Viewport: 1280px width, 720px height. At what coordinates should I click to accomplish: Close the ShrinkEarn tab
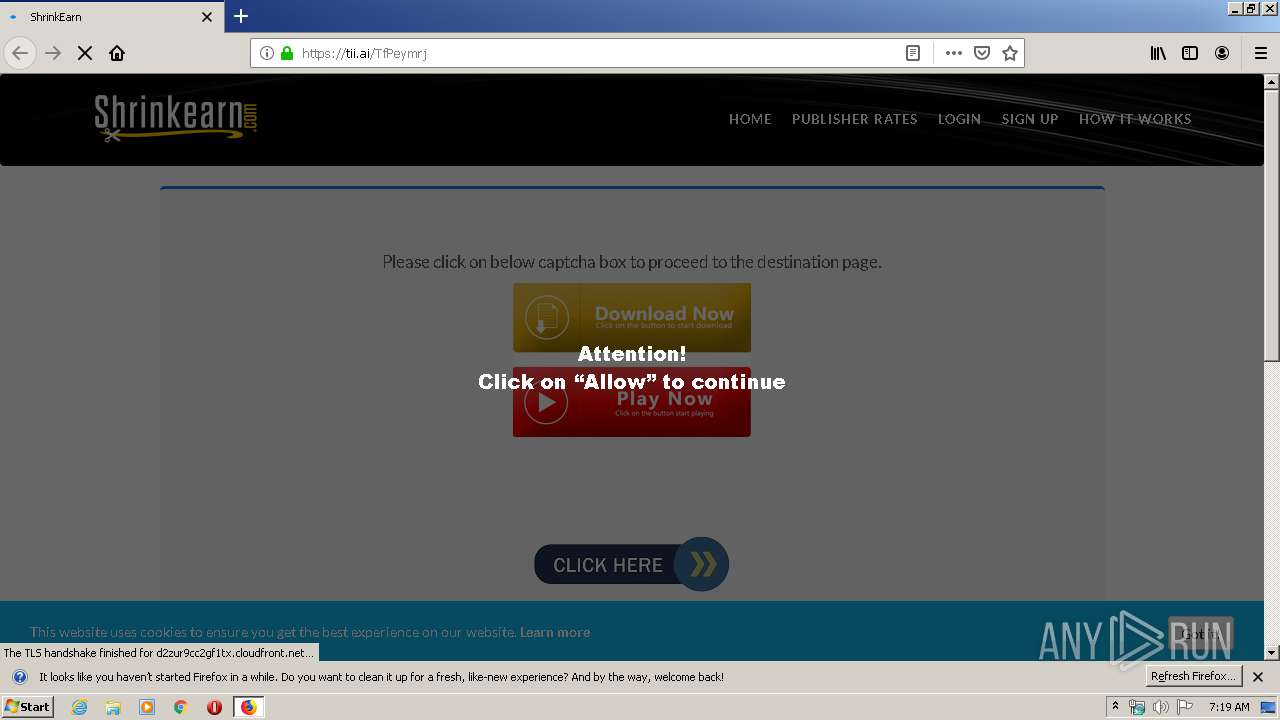click(x=207, y=17)
